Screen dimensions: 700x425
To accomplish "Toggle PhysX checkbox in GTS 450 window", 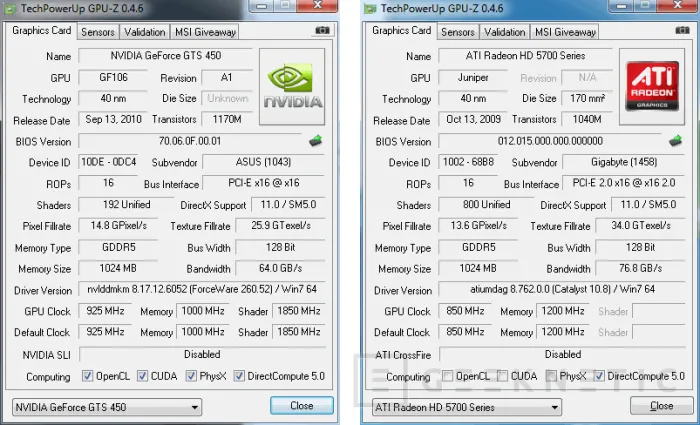I will pos(191,376).
